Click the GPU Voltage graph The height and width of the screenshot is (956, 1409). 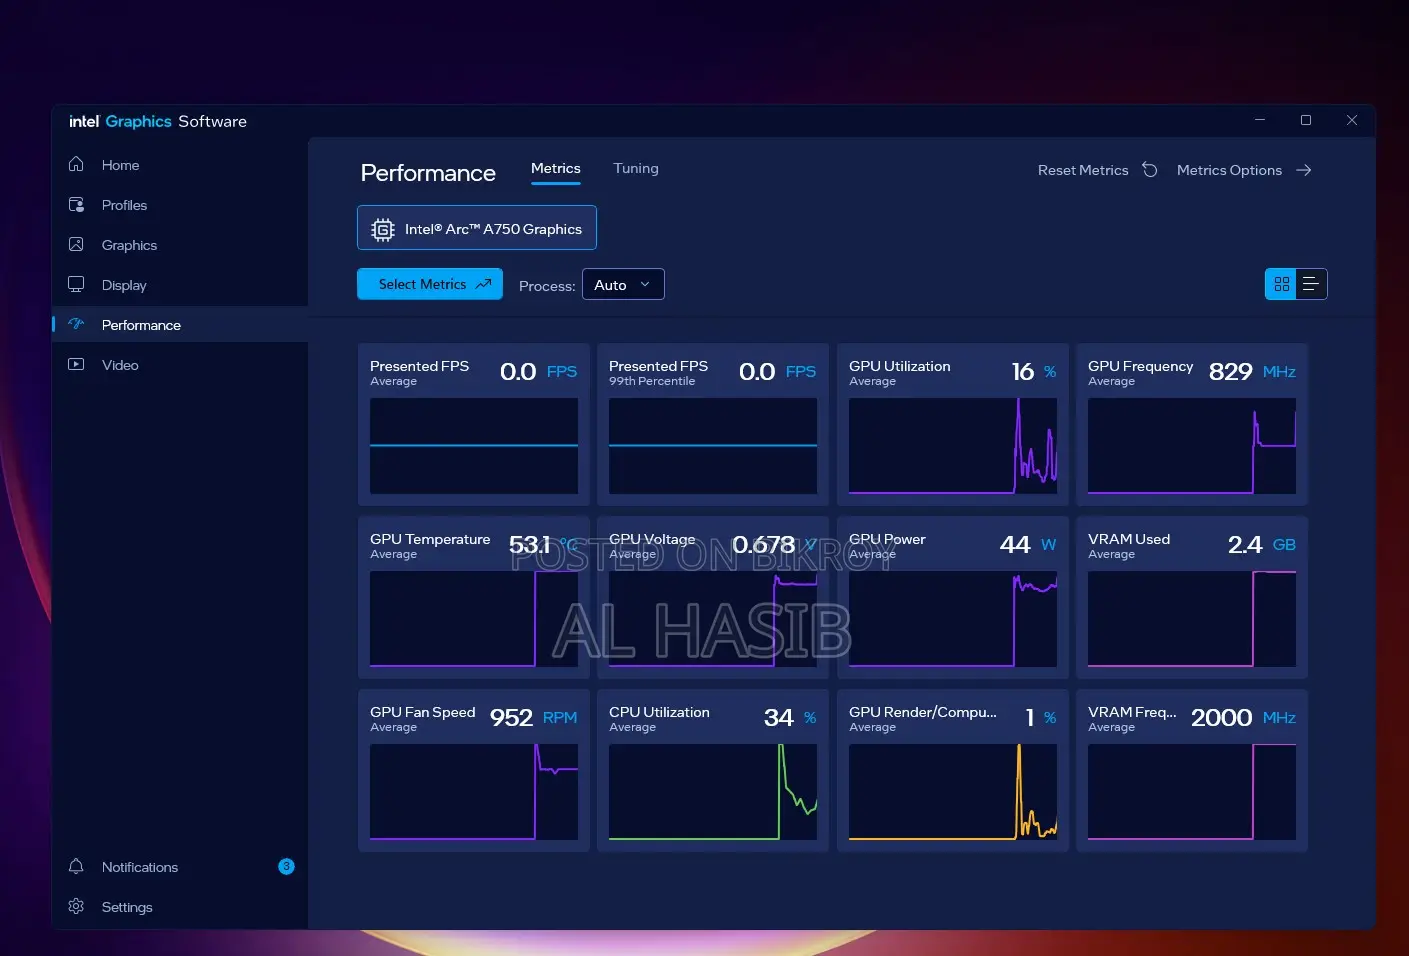(713, 619)
